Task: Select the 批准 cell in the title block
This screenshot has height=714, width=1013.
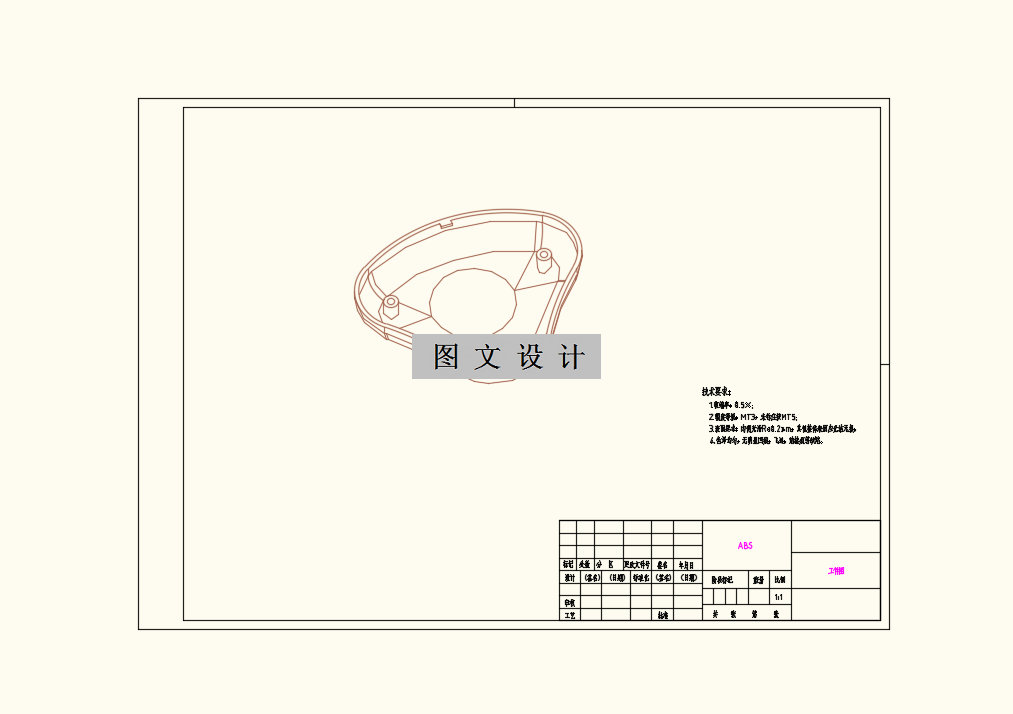Action: click(x=663, y=615)
